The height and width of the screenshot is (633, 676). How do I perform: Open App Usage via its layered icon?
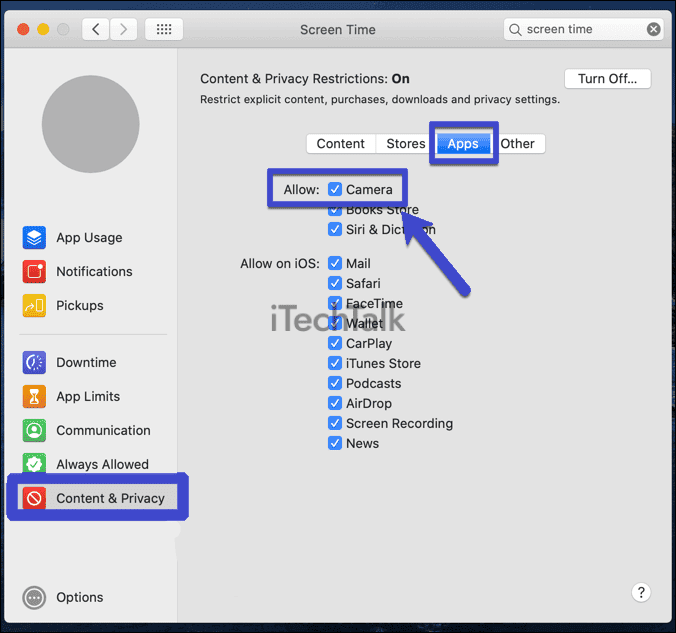pyautogui.click(x=34, y=238)
